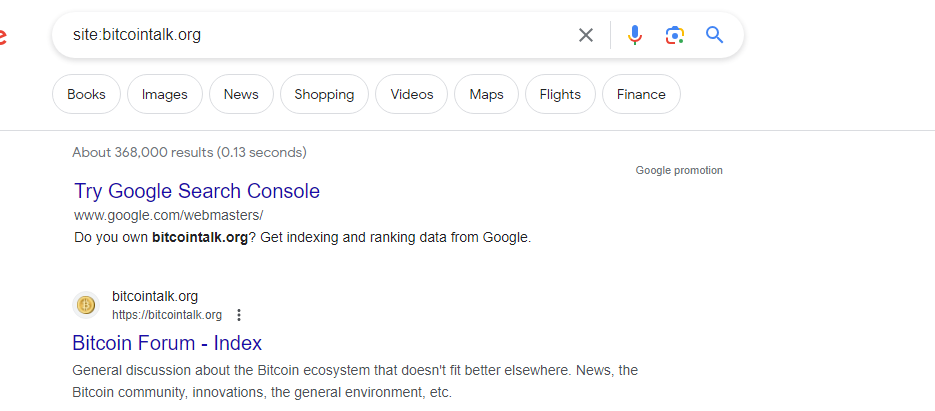Image resolution: width=935 pixels, height=411 pixels.
Task: Select the News filter chip
Action: tap(241, 94)
